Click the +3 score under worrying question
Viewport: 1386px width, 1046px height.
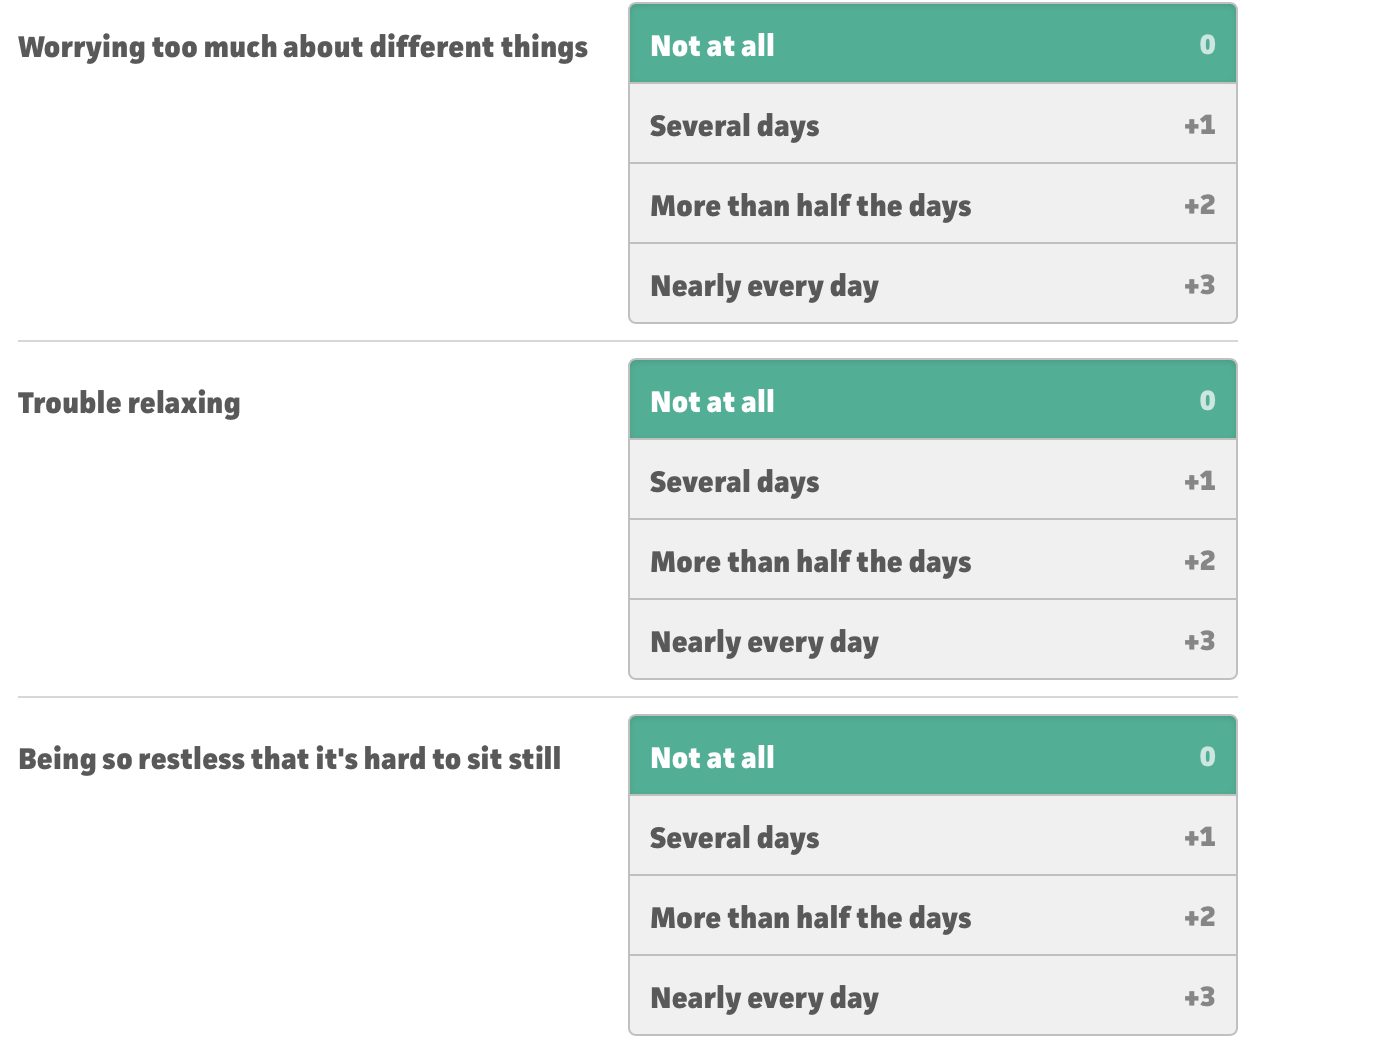(x=1199, y=284)
